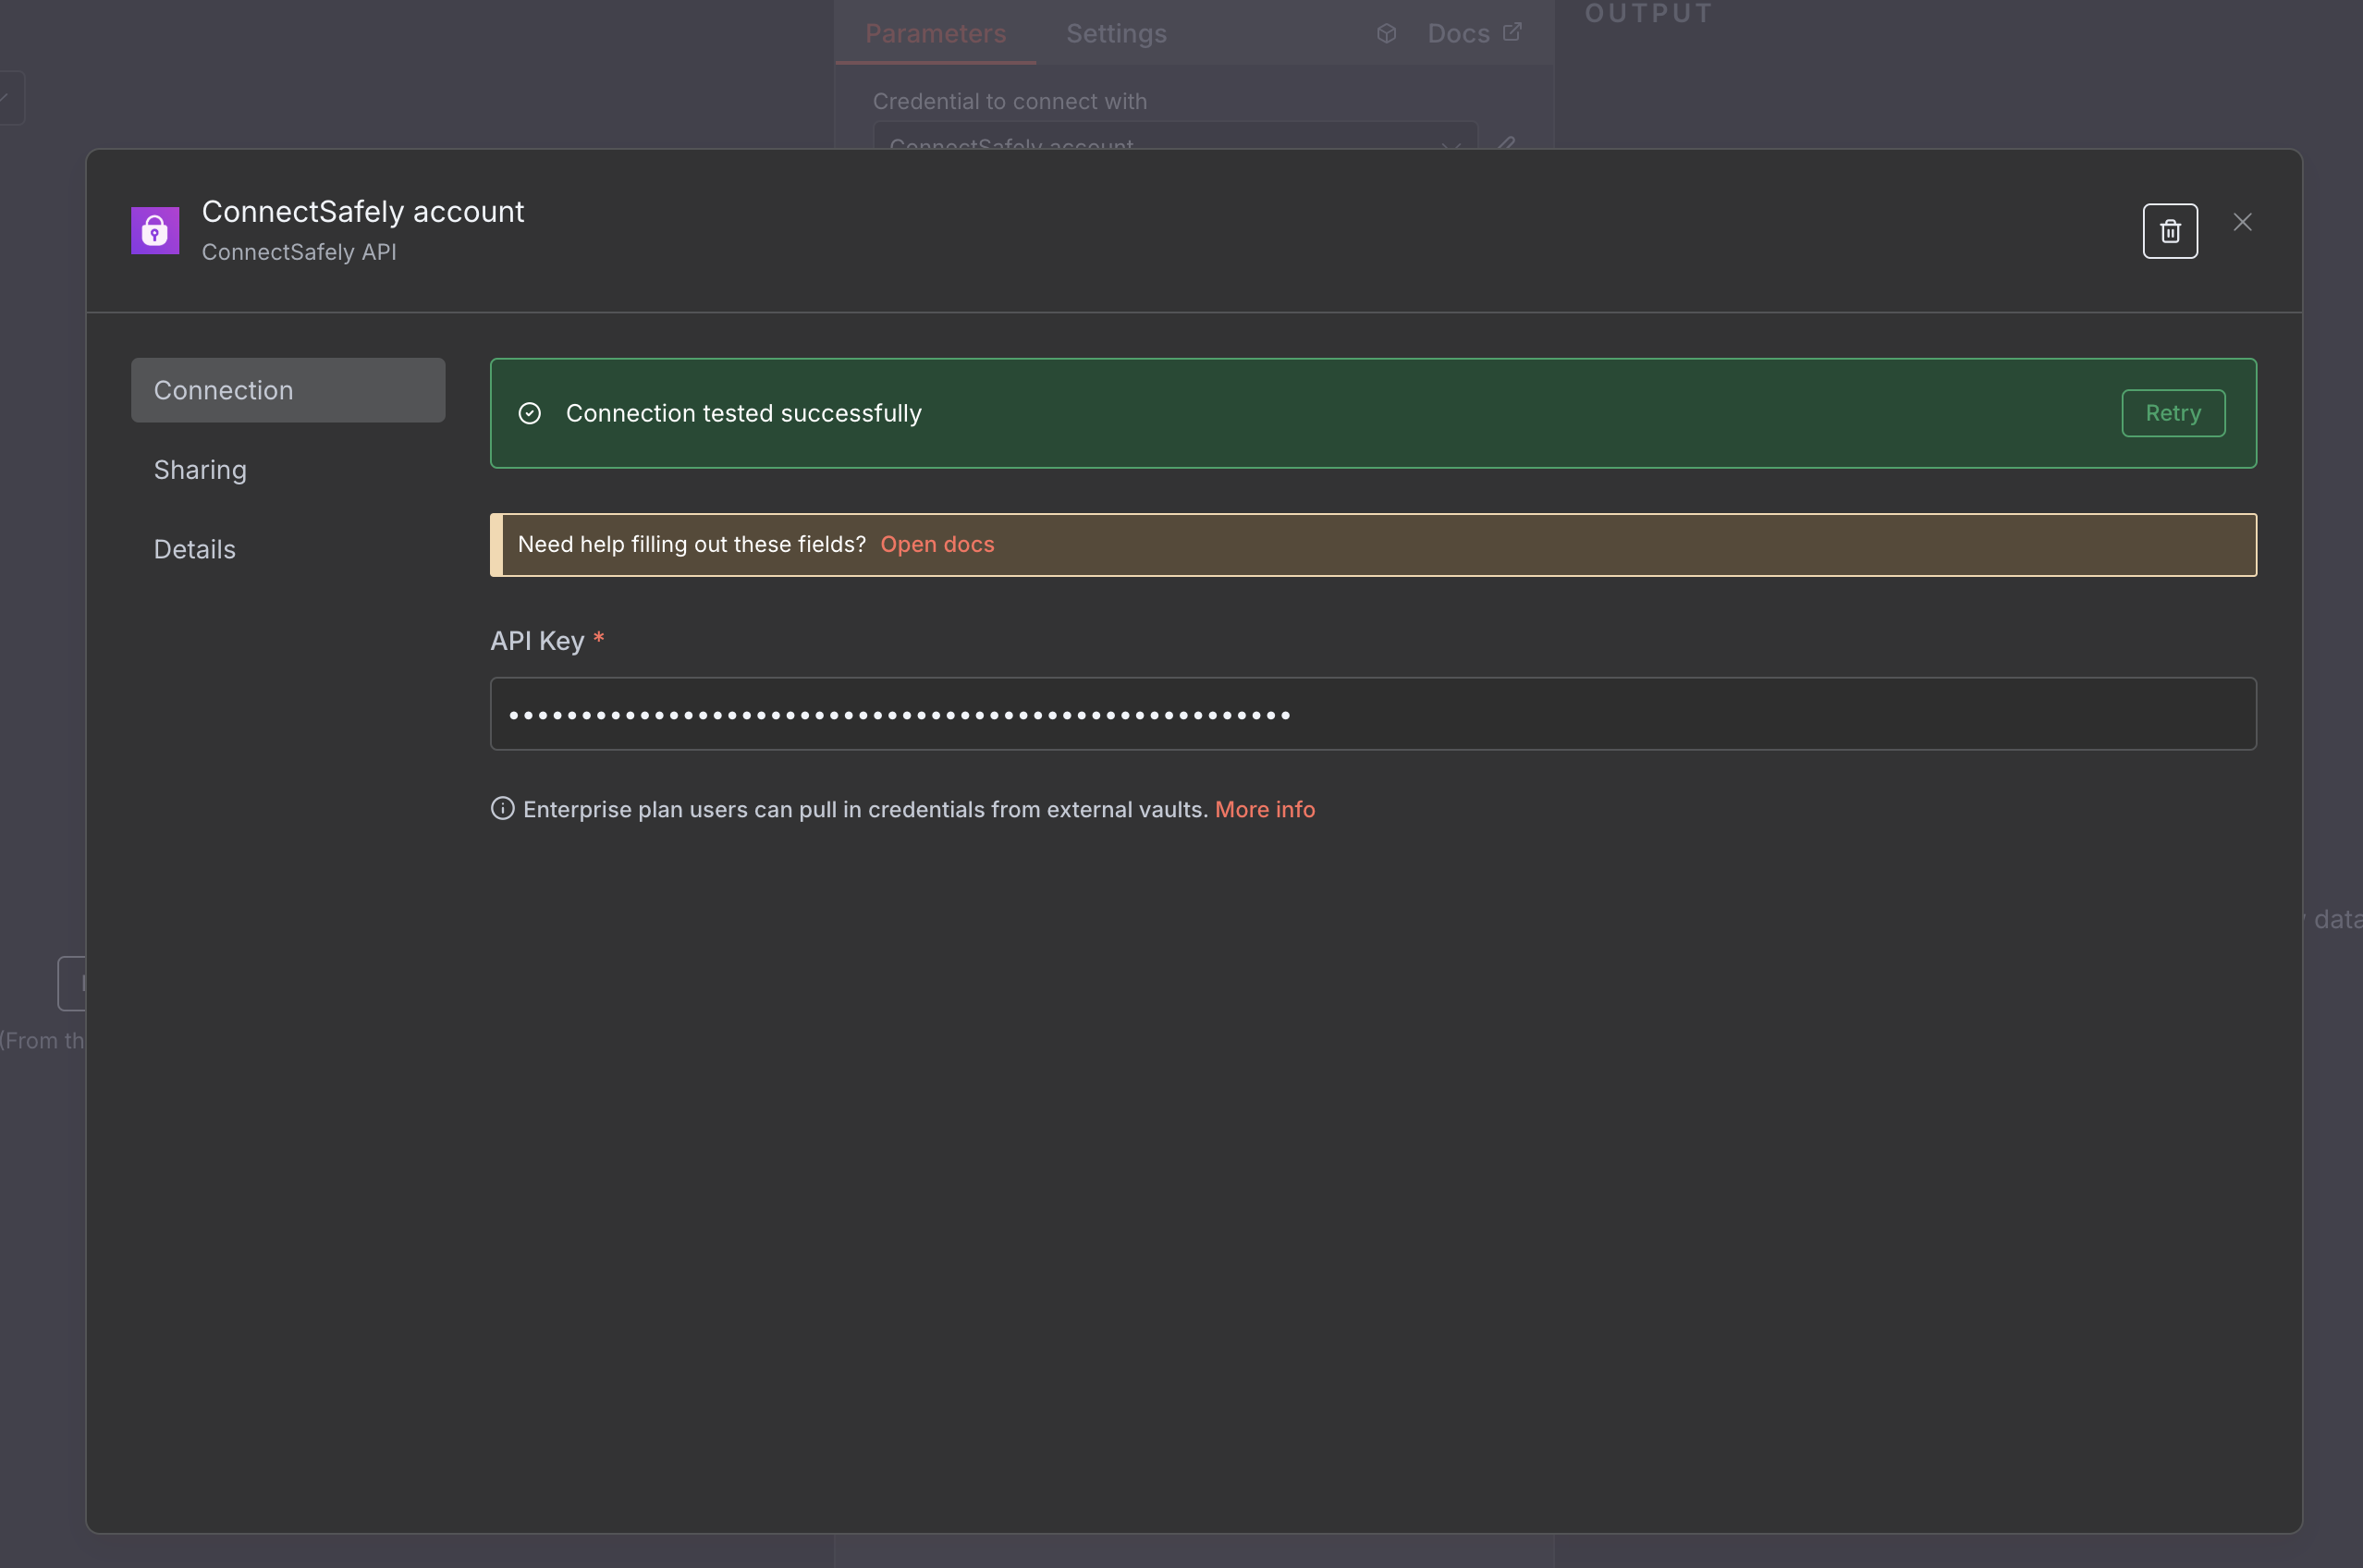Open docs link for field help

point(937,544)
